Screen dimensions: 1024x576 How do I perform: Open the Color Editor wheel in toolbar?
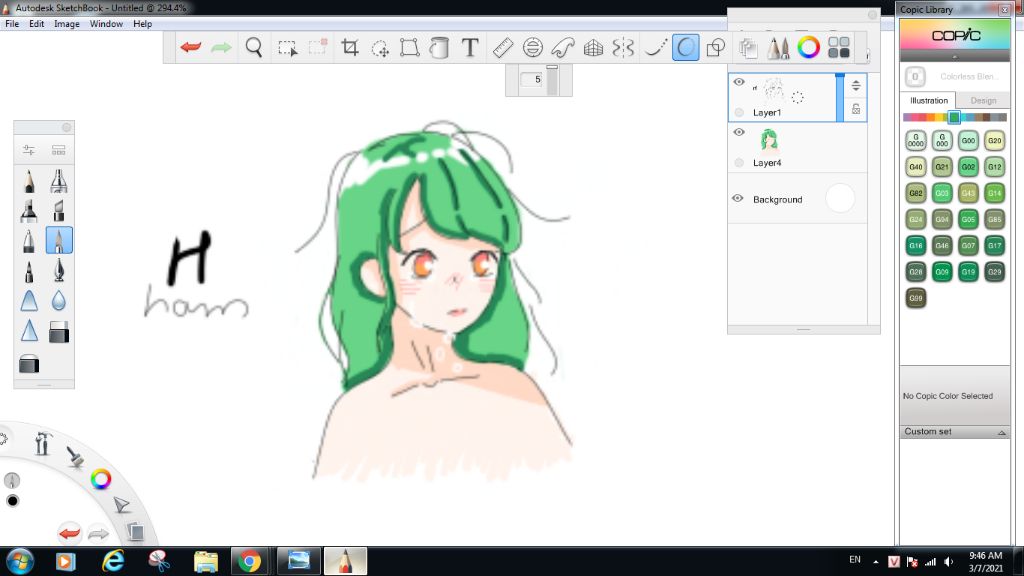(808, 47)
